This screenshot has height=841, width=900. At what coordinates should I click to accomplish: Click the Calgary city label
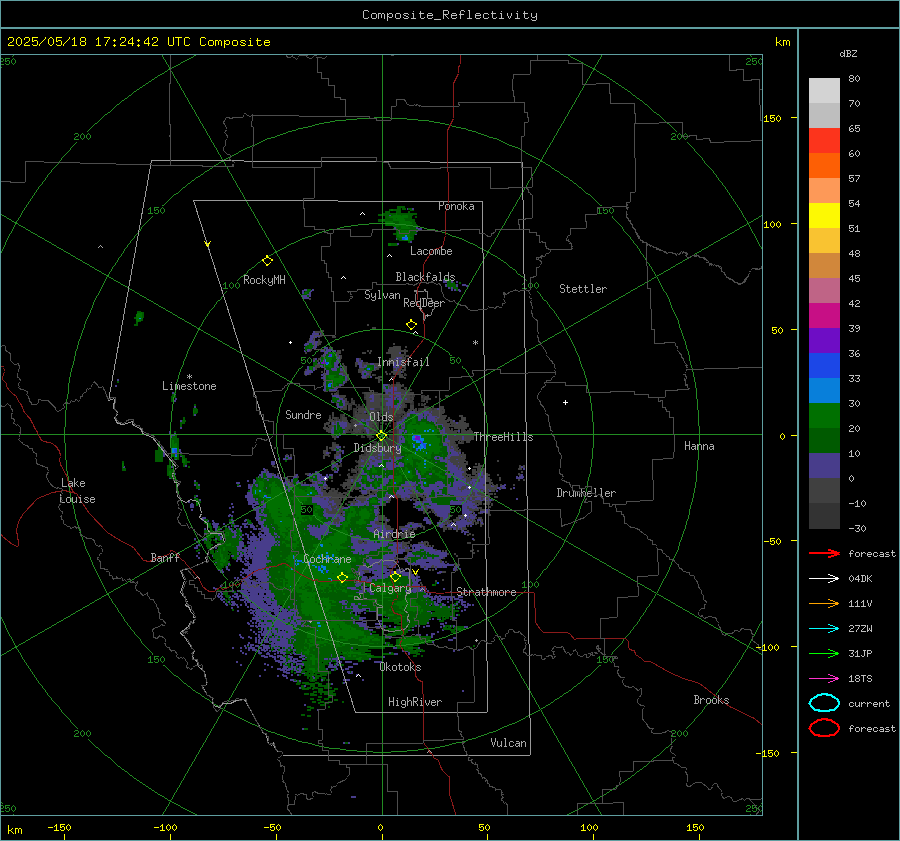[x=390, y=588]
